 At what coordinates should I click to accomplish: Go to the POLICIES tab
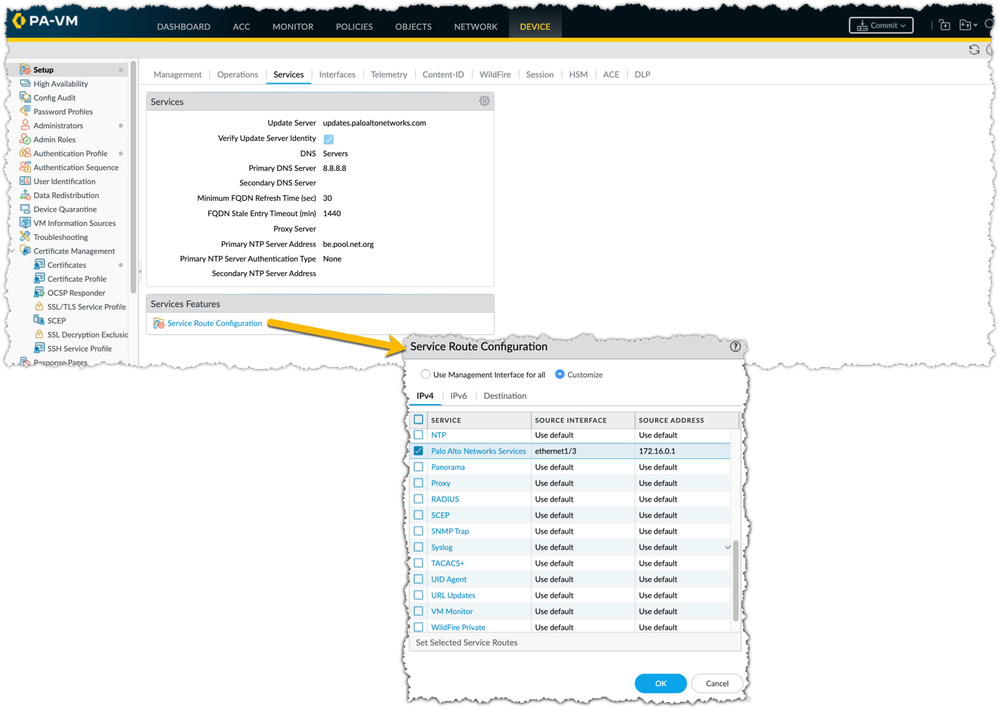pyautogui.click(x=354, y=27)
